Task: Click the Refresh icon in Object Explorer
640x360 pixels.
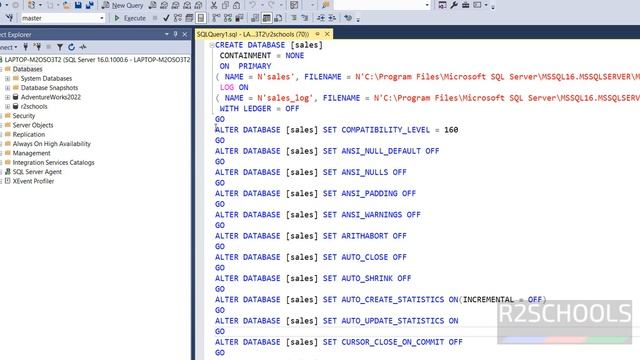Action: pos(71,47)
